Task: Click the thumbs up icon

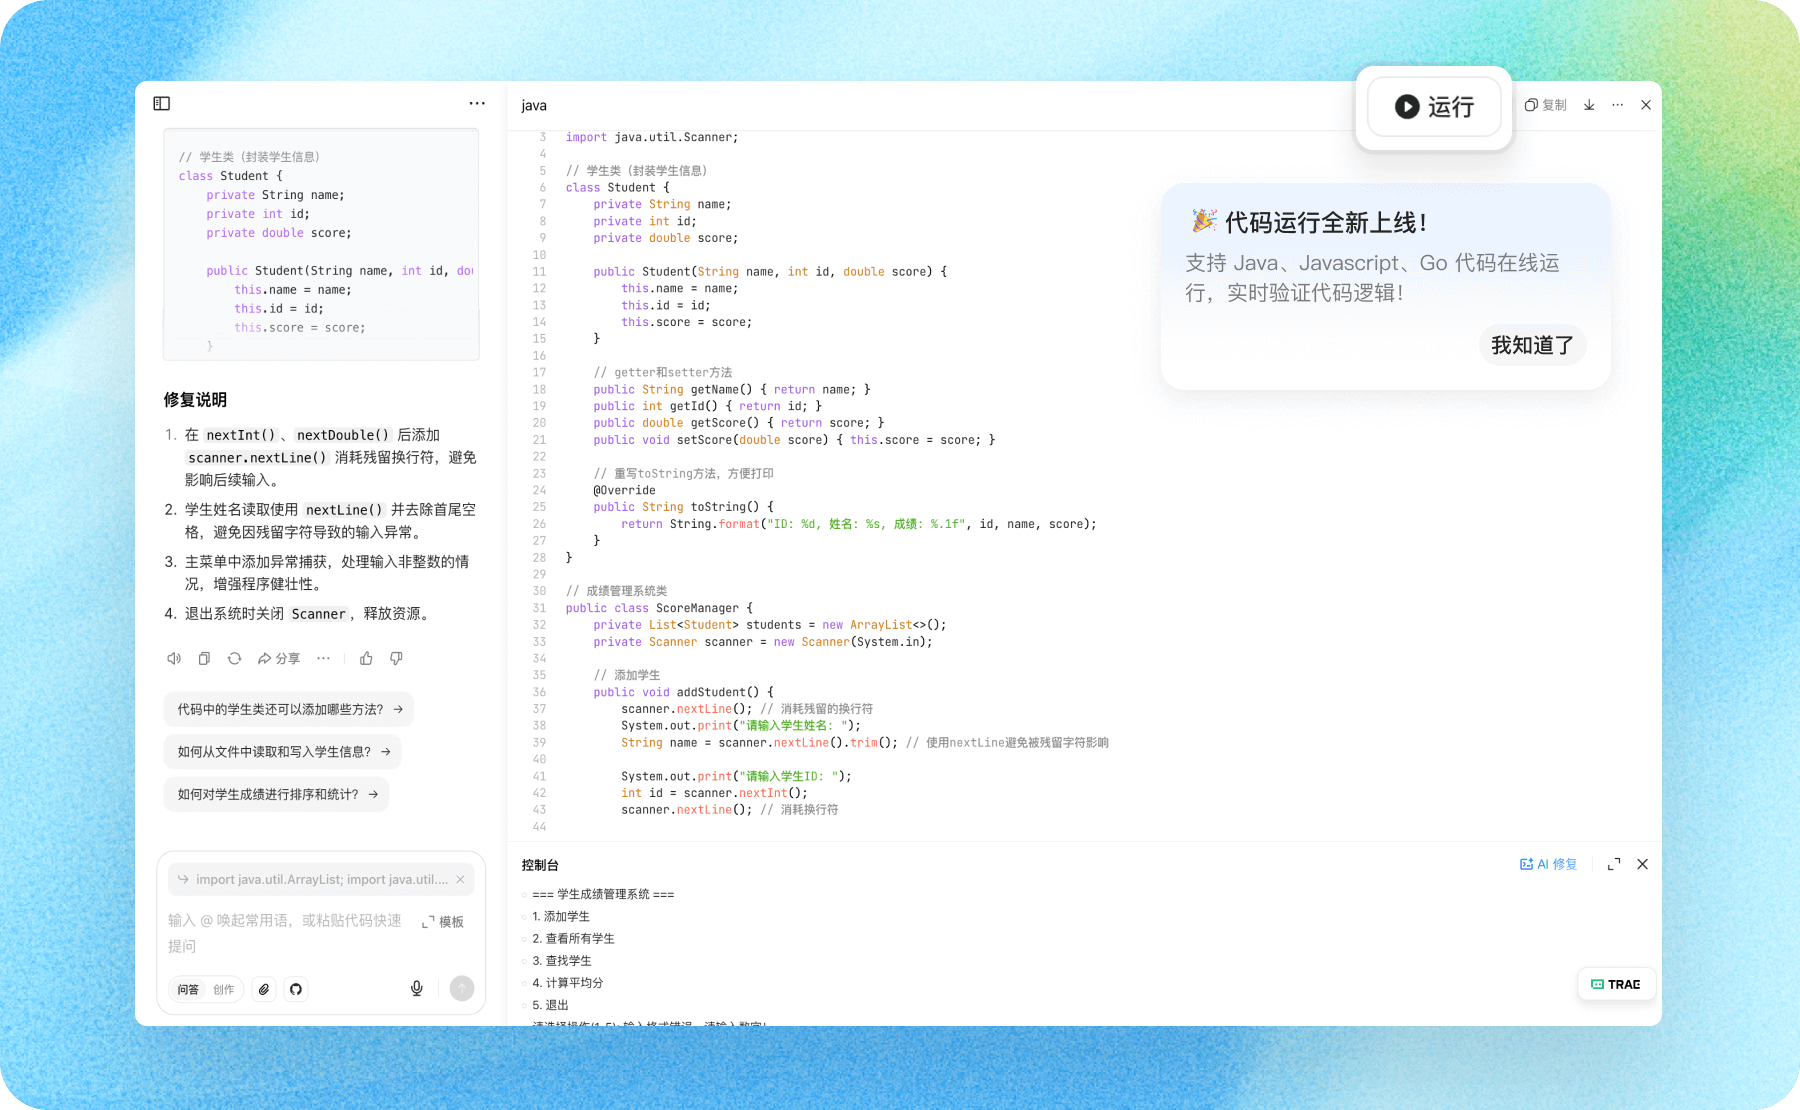Action: 366,658
